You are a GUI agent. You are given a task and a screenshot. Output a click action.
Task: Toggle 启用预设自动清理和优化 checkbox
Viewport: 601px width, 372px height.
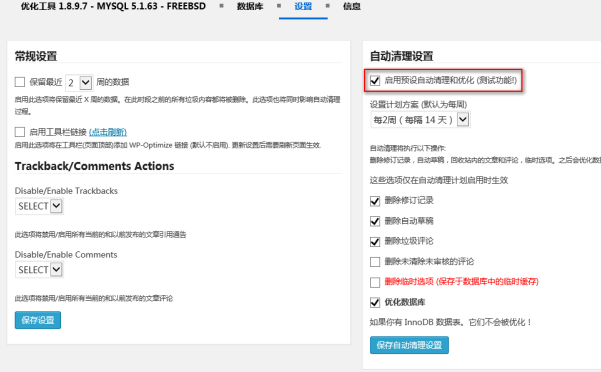click(x=375, y=80)
